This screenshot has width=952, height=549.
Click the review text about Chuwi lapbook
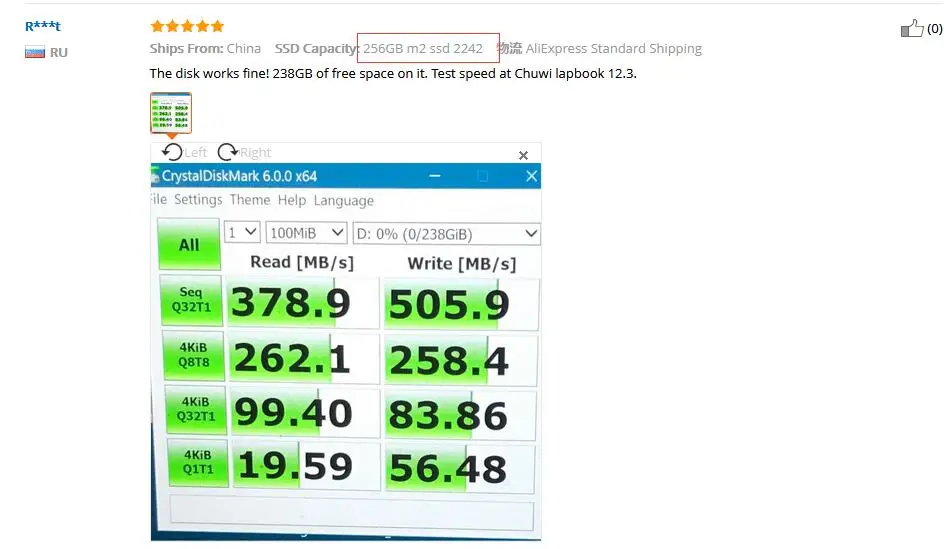point(393,73)
